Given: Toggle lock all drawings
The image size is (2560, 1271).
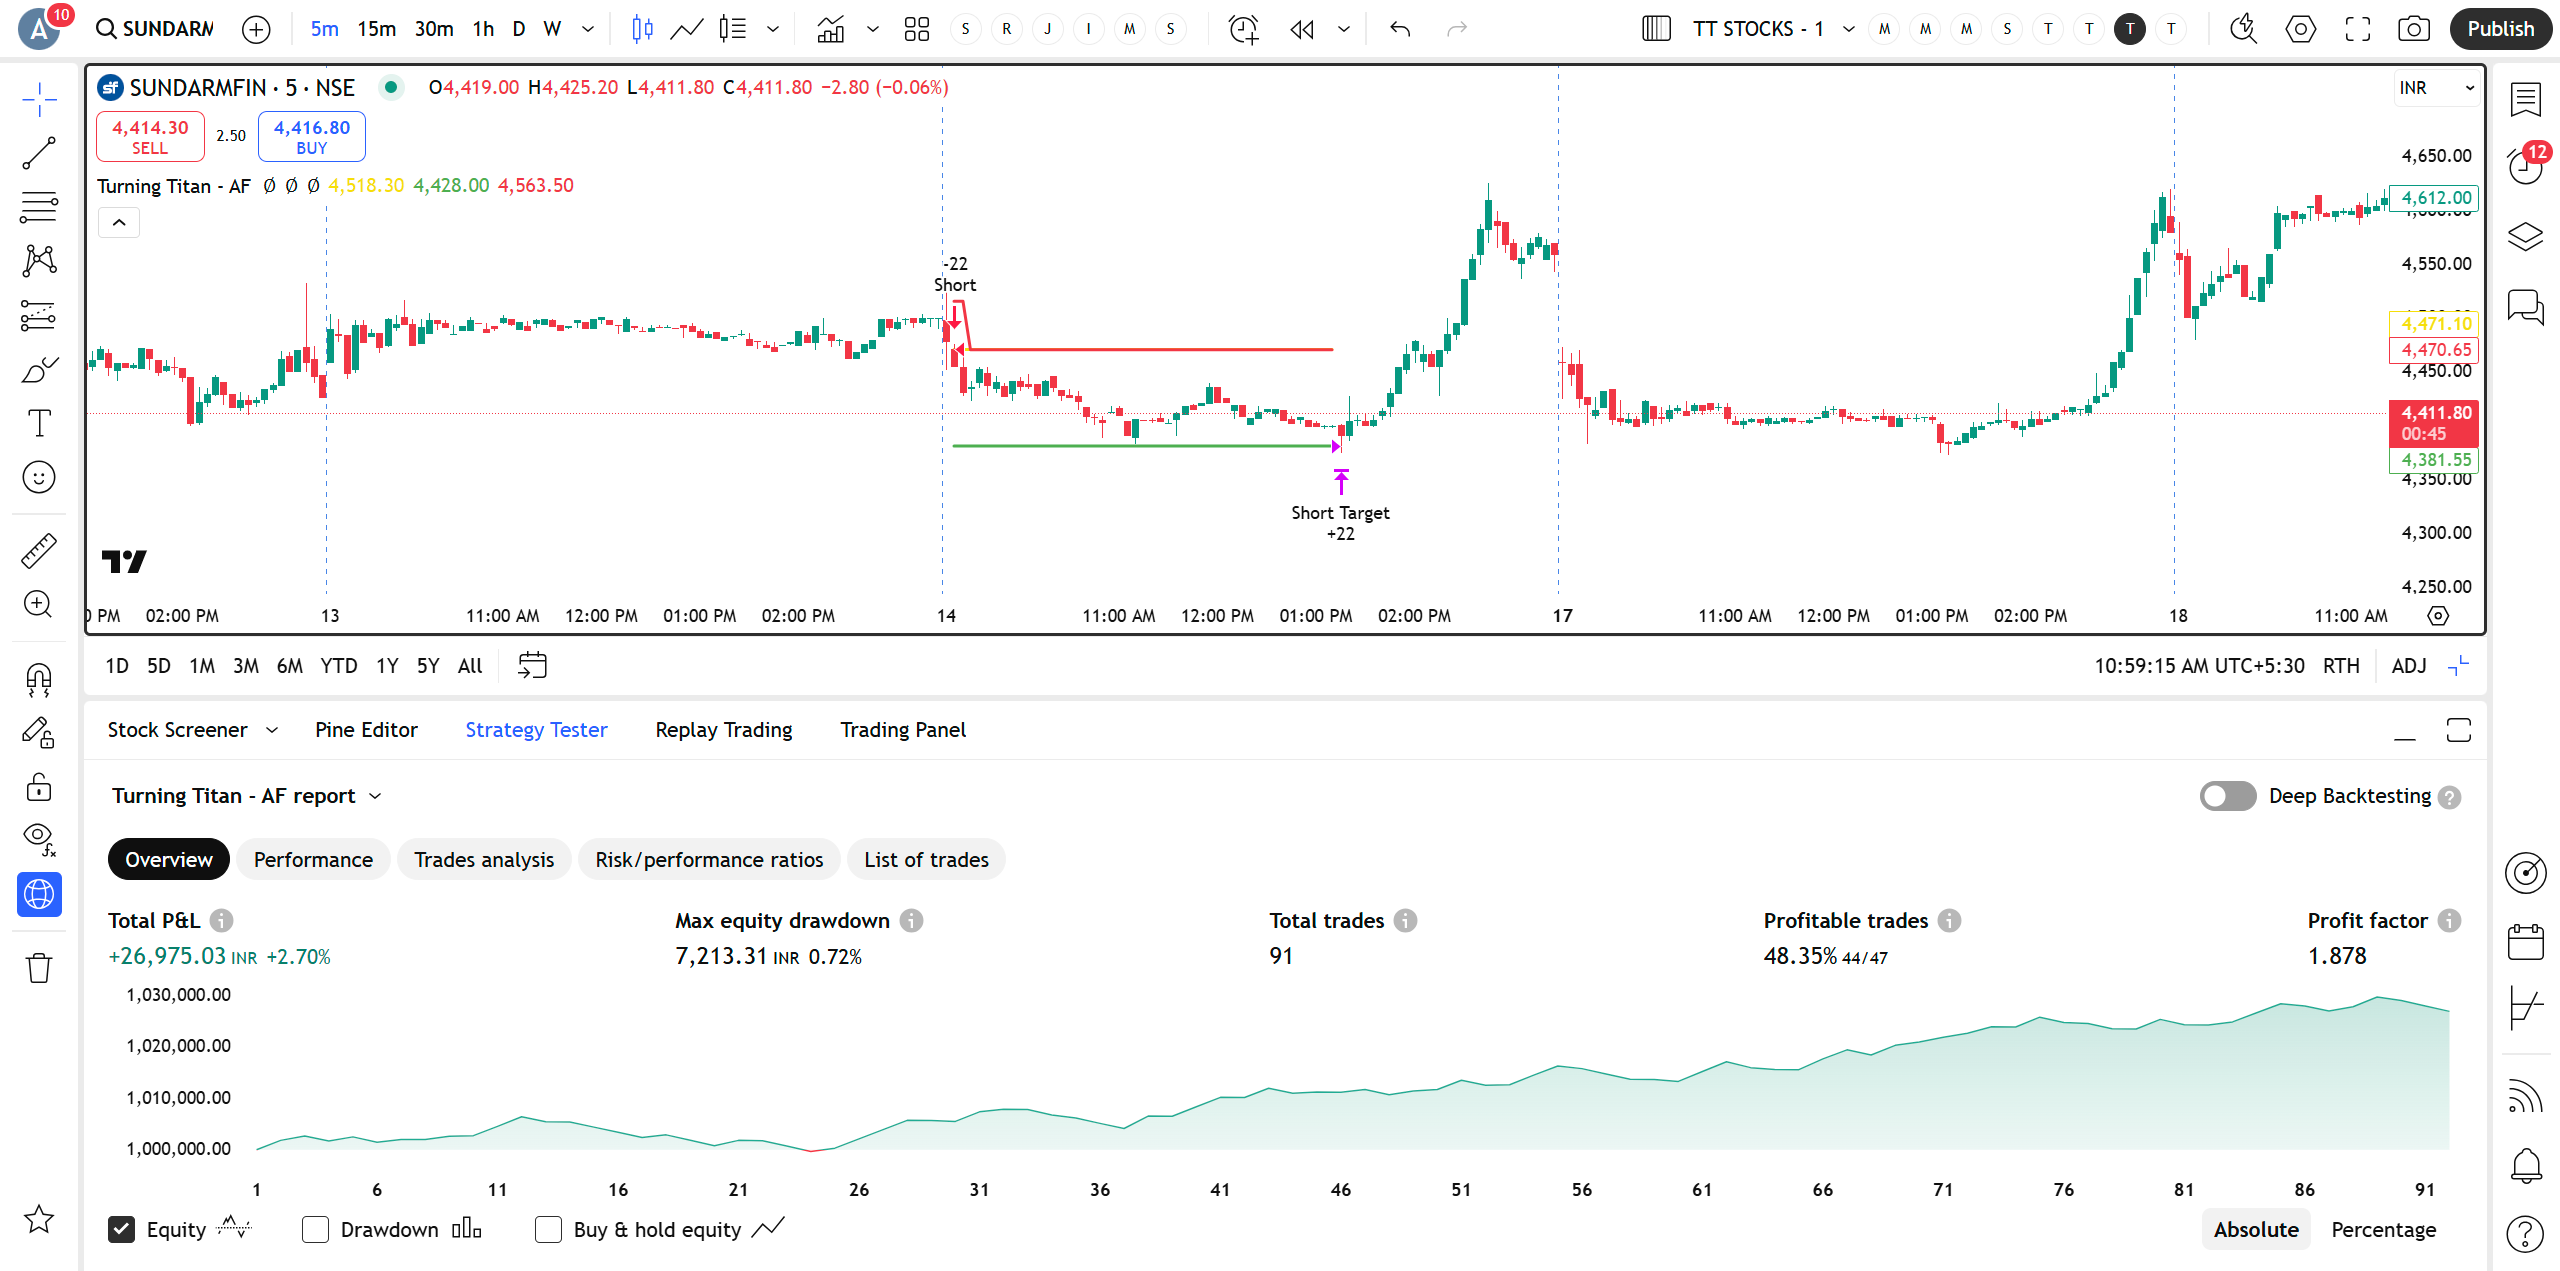Looking at the screenshot, I should pos(39,787).
